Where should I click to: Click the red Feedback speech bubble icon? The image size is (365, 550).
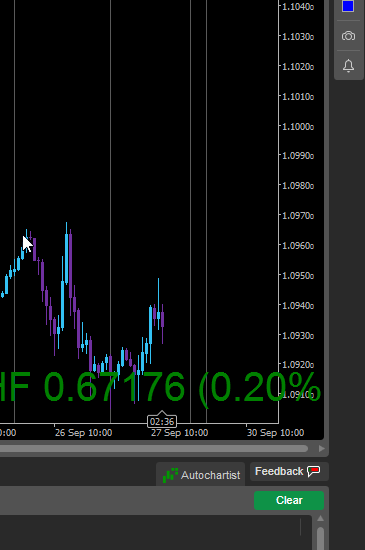tap(313, 471)
